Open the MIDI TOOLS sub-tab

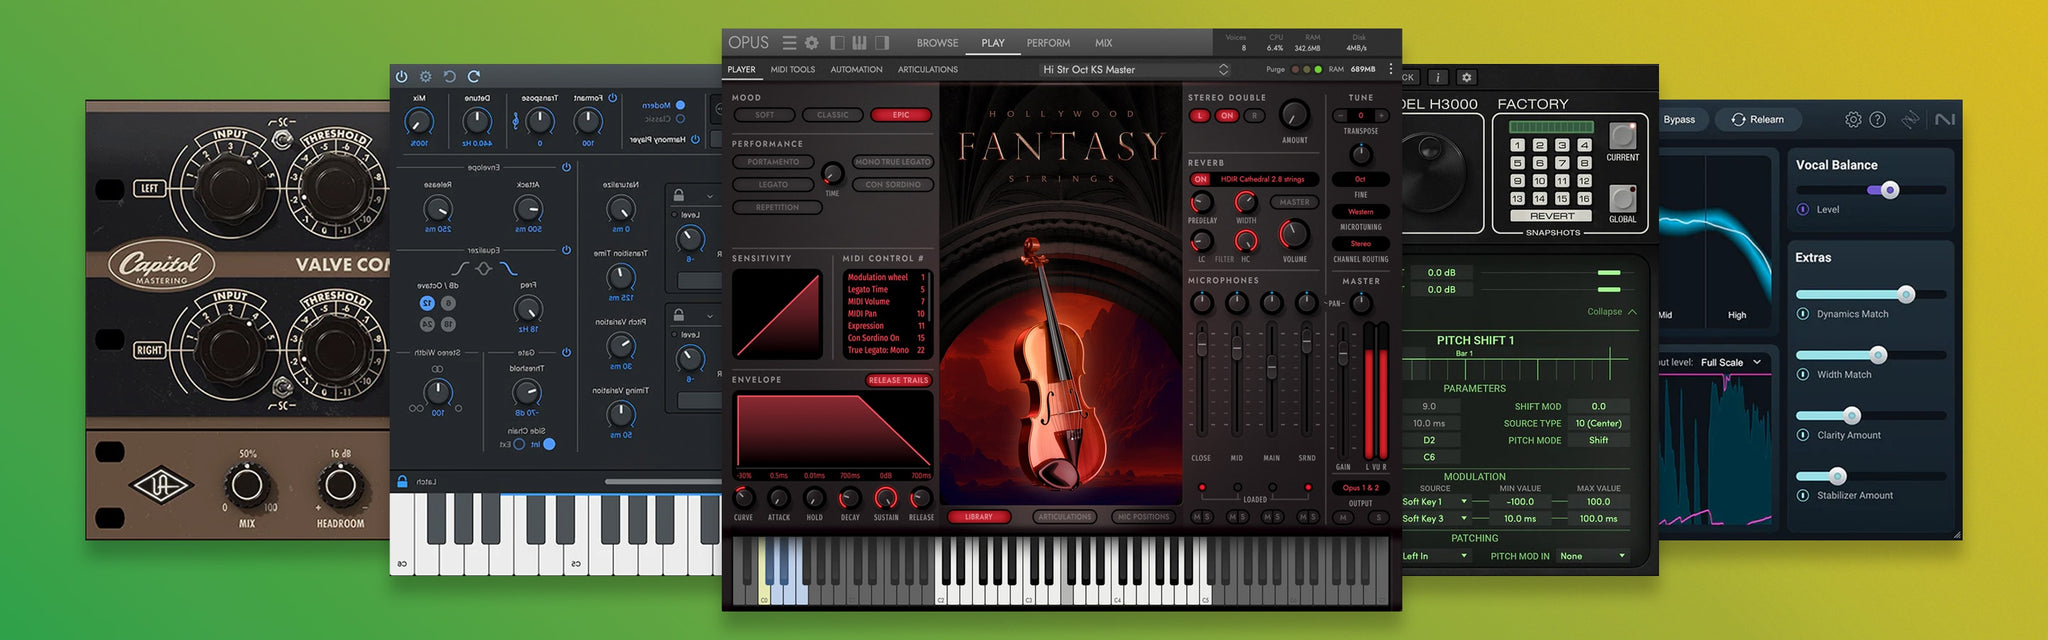[792, 70]
